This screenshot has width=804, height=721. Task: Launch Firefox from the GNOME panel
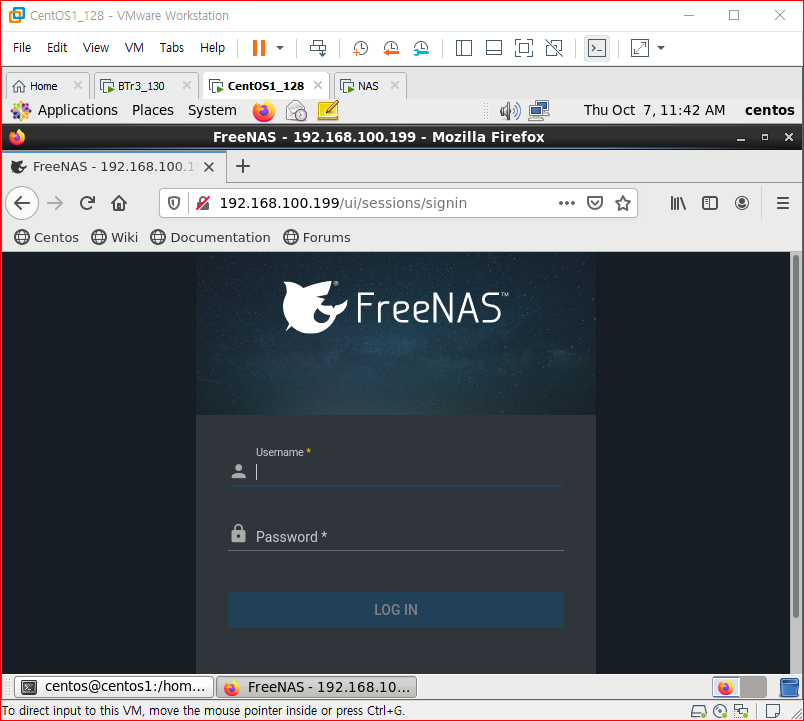point(264,111)
